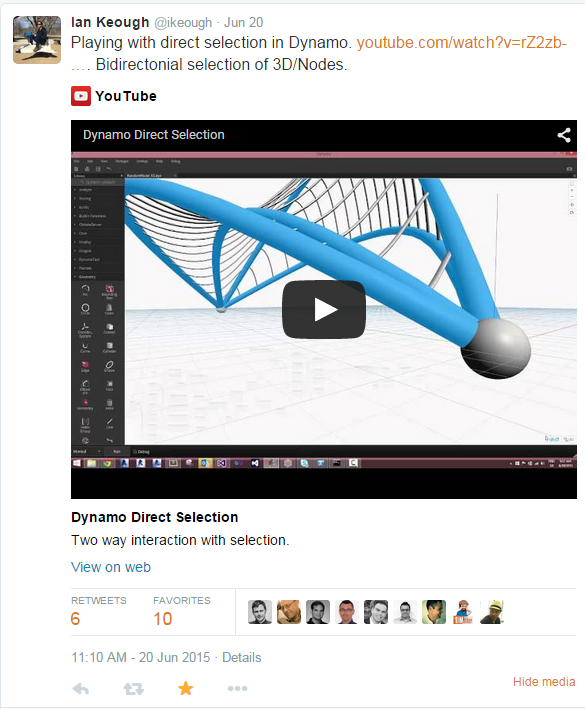
Task: Open the View on web link
Action: coord(111,567)
